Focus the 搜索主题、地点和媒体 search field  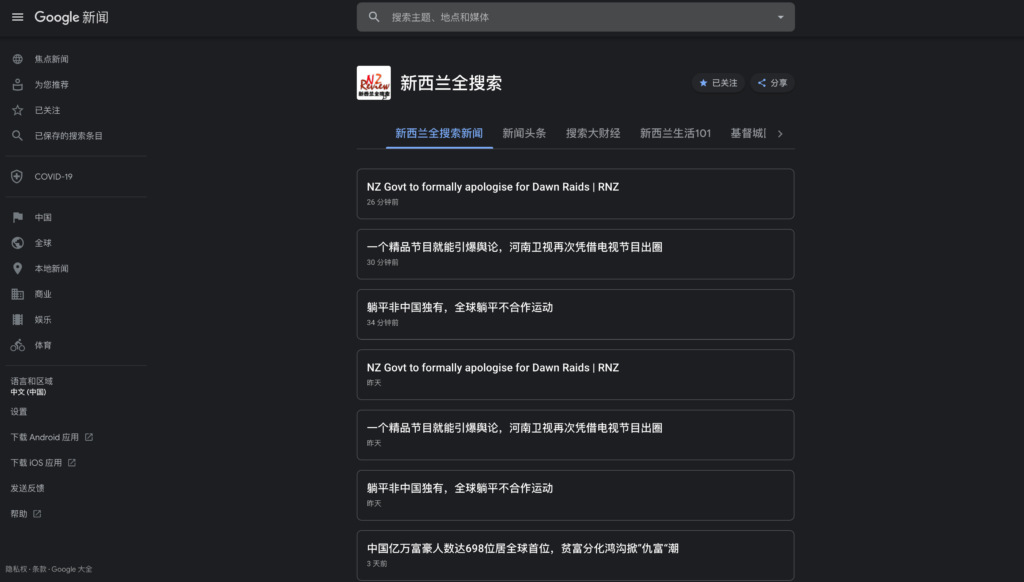coord(575,17)
